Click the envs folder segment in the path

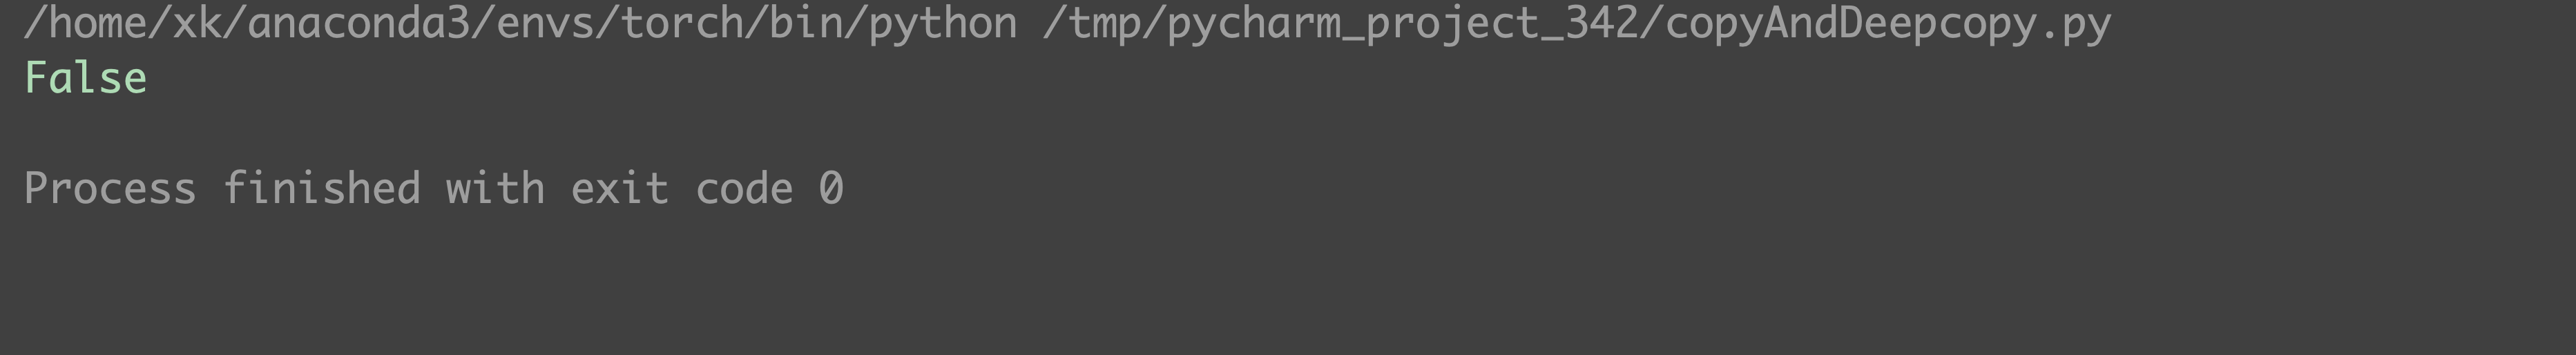pyautogui.click(x=546, y=22)
